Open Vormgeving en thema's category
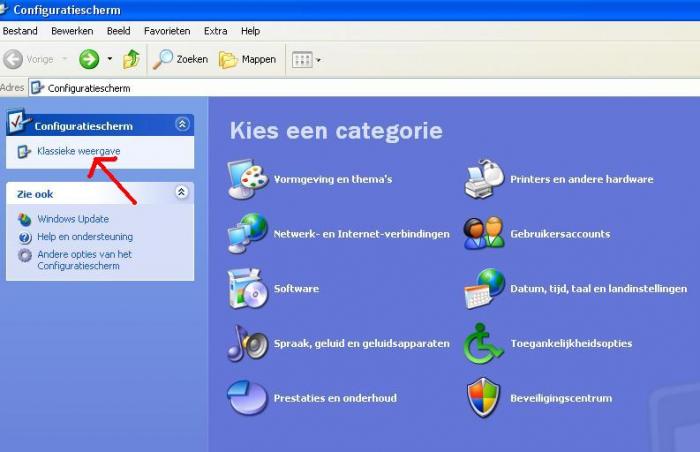700x452 pixels. [333, 179]
